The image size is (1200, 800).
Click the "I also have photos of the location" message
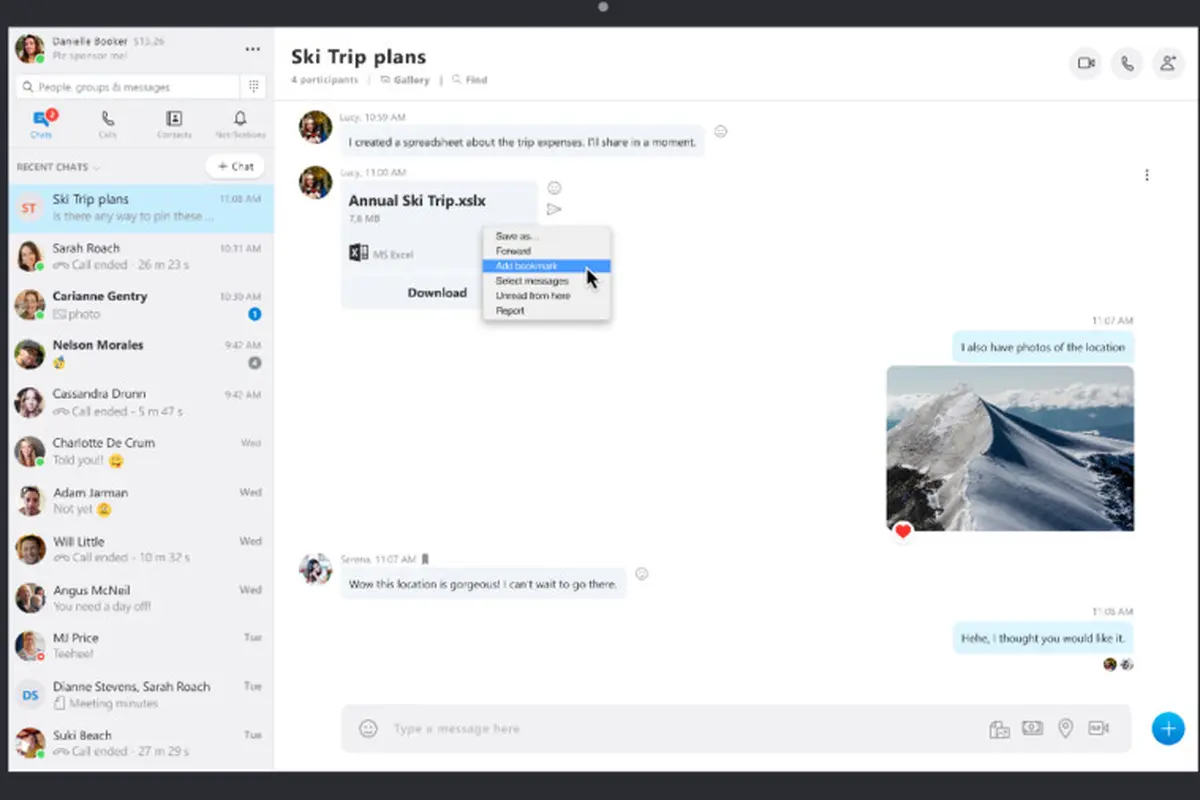click(1043, 347)
